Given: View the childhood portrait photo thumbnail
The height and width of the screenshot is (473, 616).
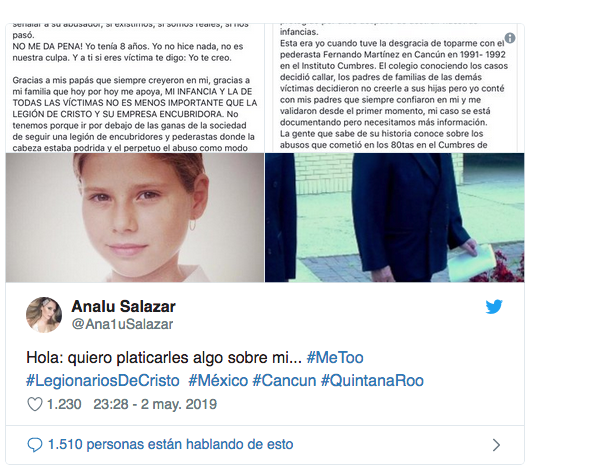Looking at the screenshot, I should pos(135,218).
